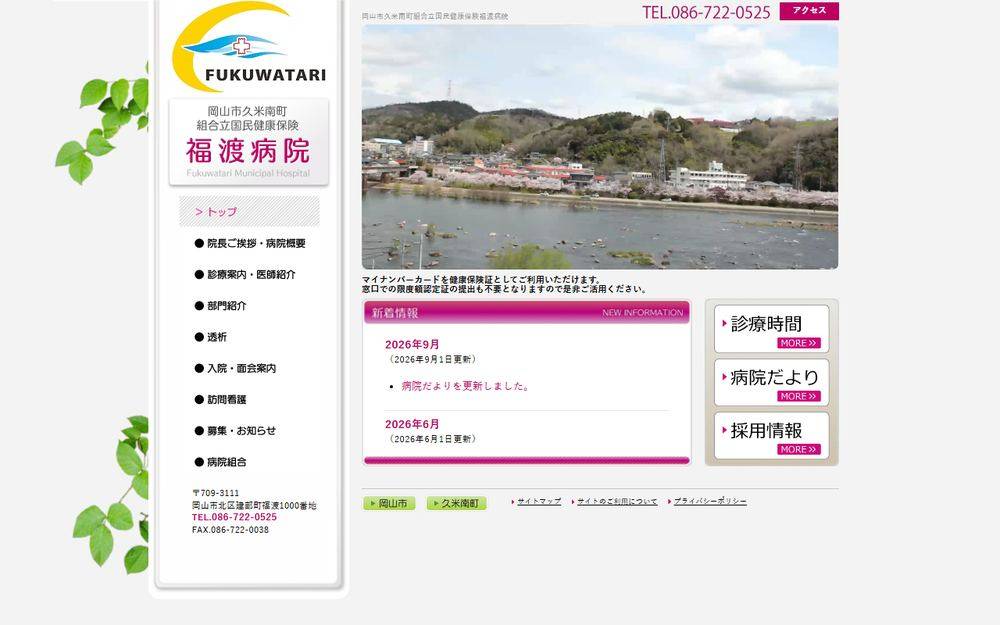Open the 部門紹介 menu item
The width and height of the screenshot is (1000, 625).
(221, 305)
